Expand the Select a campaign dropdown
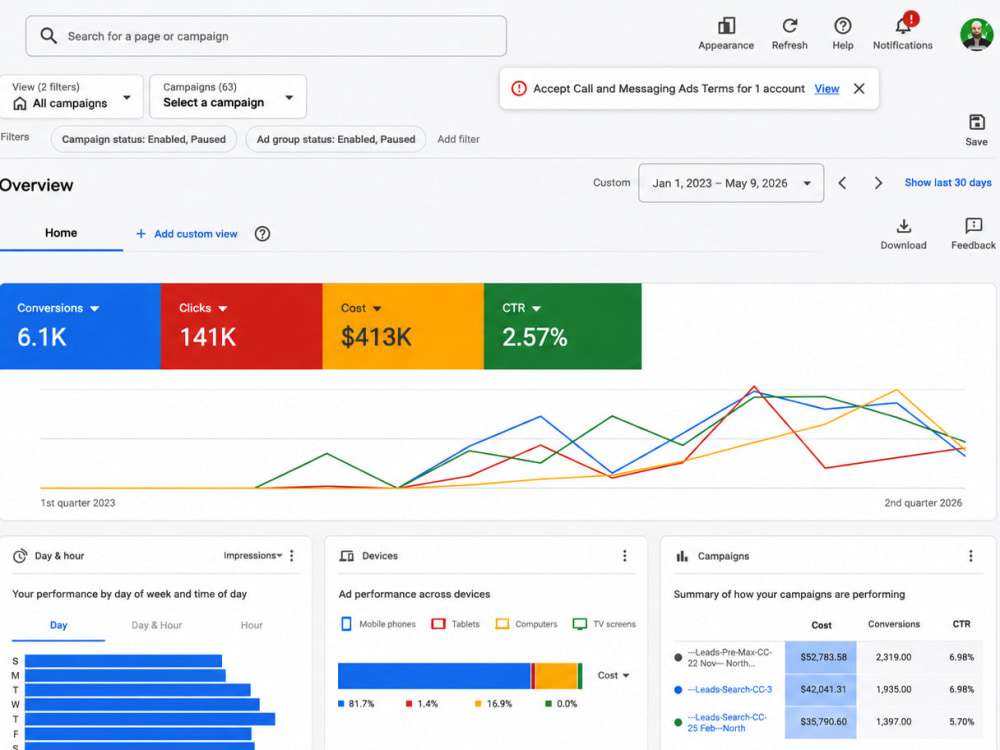This screenshot has height=750, width=1000. tap(228, 96)
